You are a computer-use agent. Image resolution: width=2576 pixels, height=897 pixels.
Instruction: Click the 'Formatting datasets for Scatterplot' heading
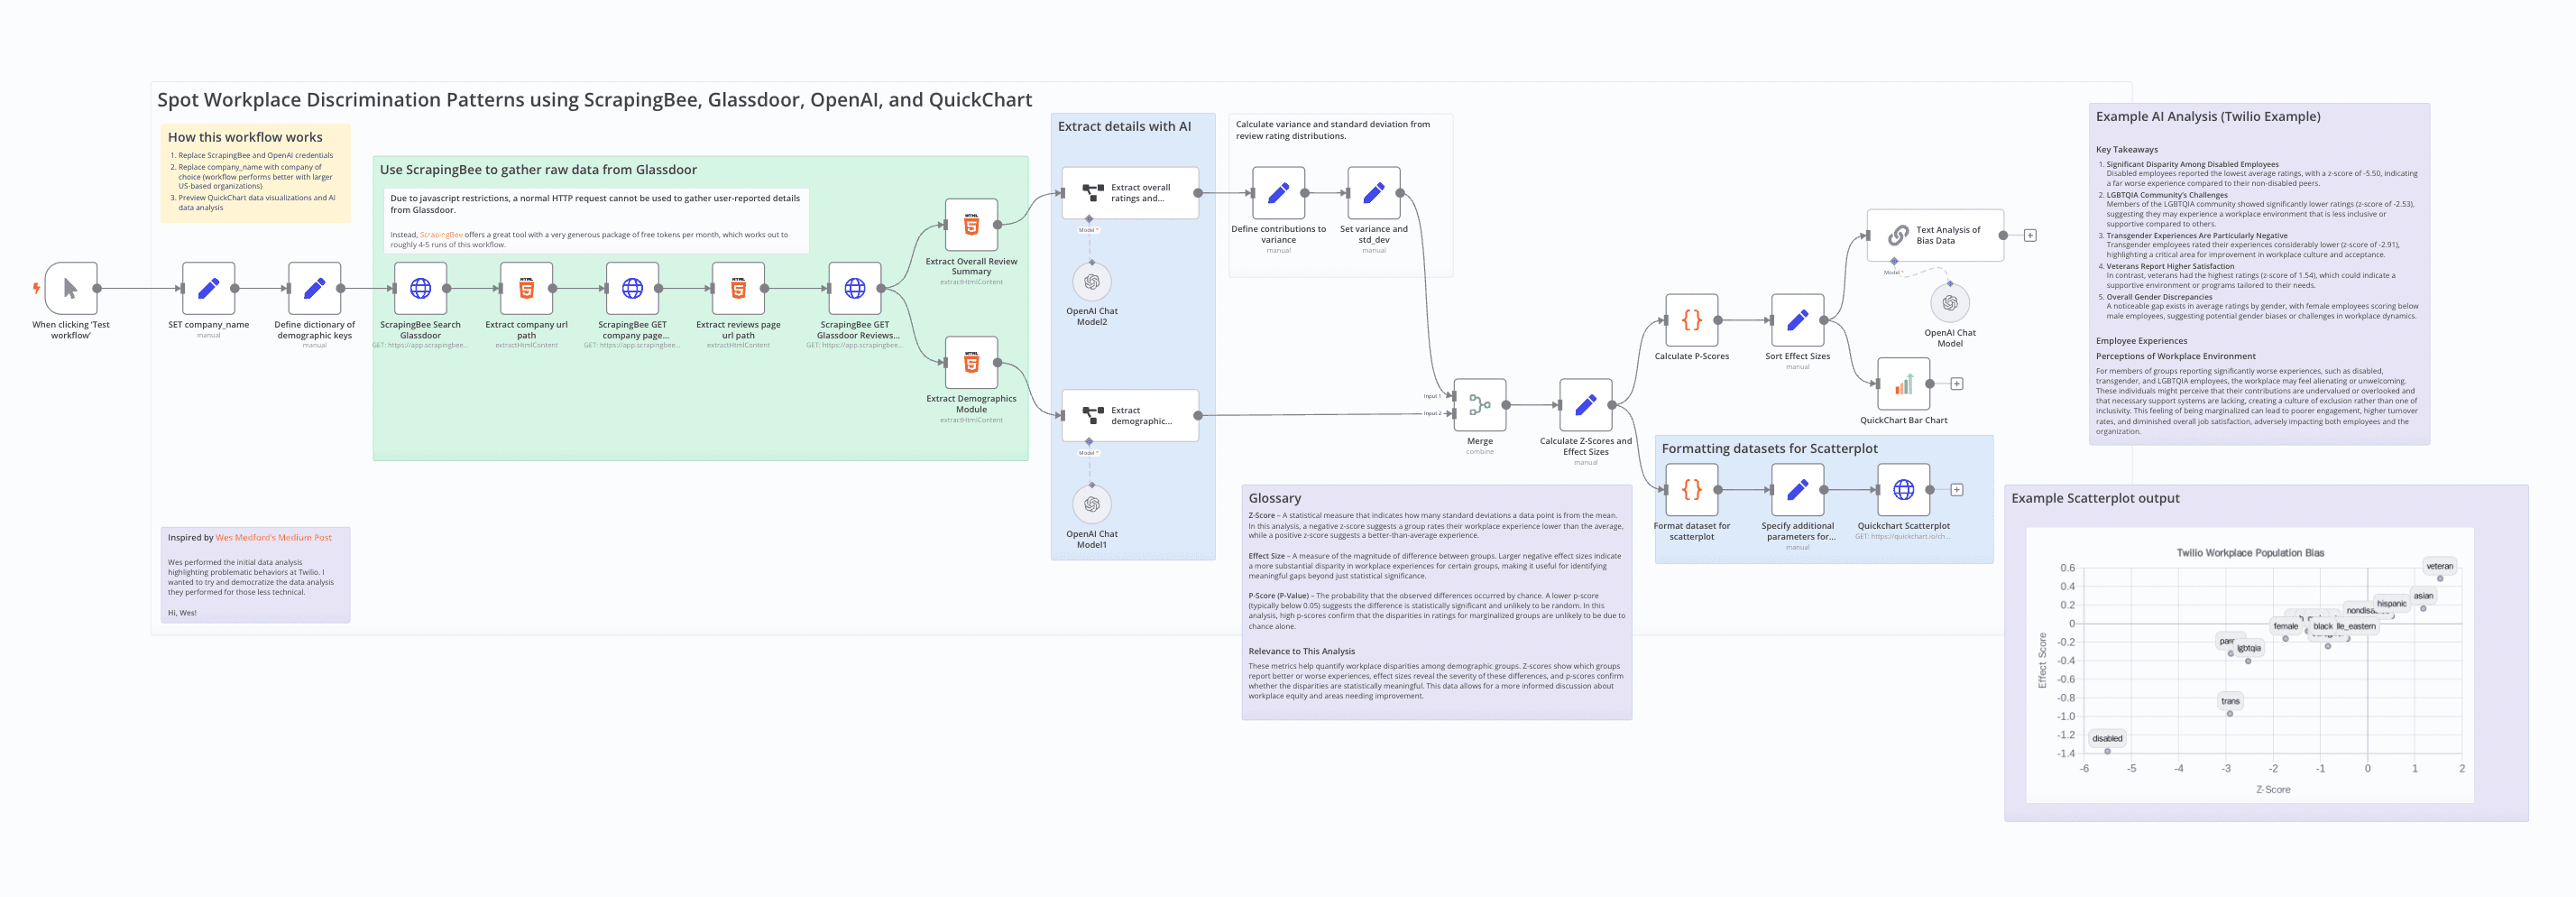click(x=1769, y=449)
